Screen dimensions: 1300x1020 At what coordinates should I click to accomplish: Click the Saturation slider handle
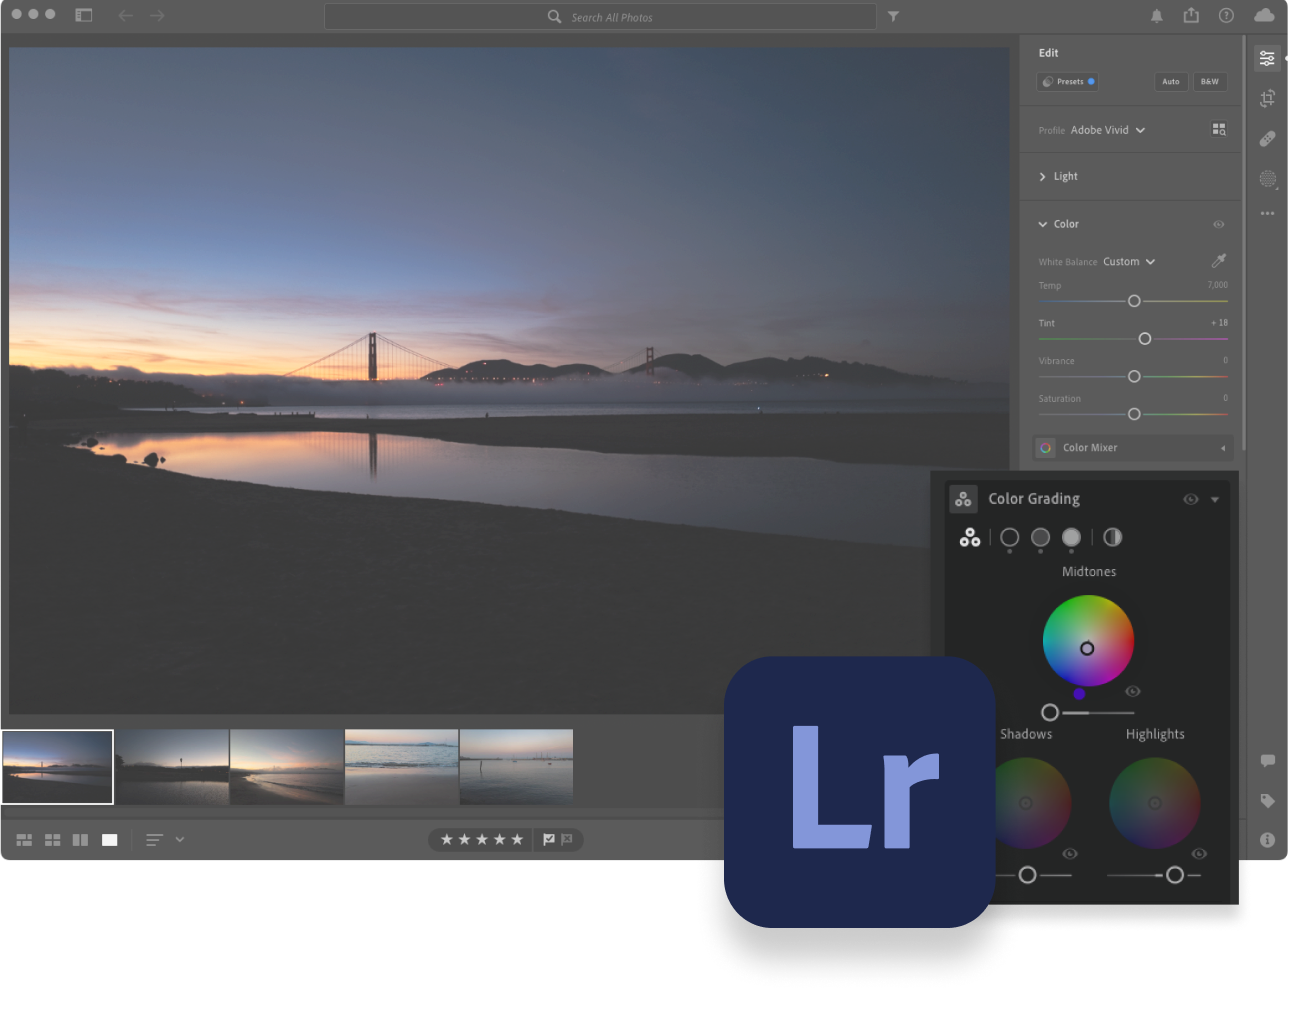point(1134,414)
